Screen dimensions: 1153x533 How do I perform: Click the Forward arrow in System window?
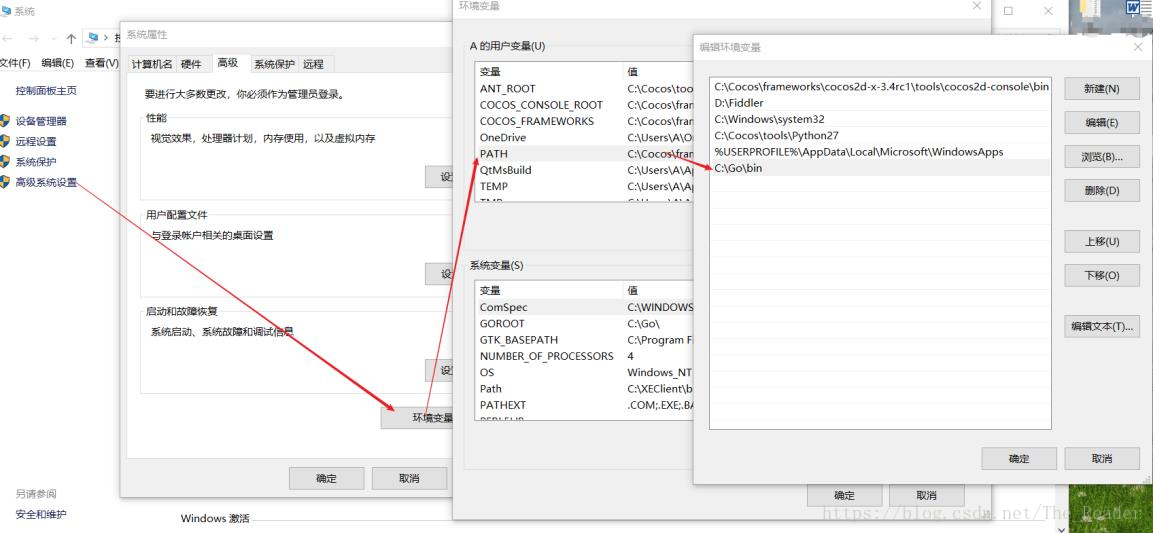pyautogui.click(x=32, y=38)
